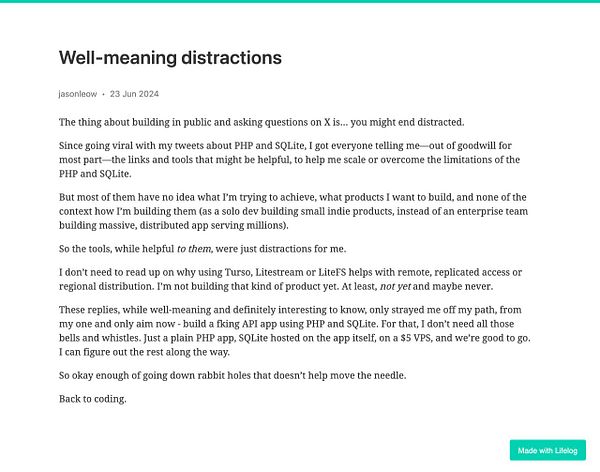Click the 23 Jun 2024 post date

tap(134, 94)
